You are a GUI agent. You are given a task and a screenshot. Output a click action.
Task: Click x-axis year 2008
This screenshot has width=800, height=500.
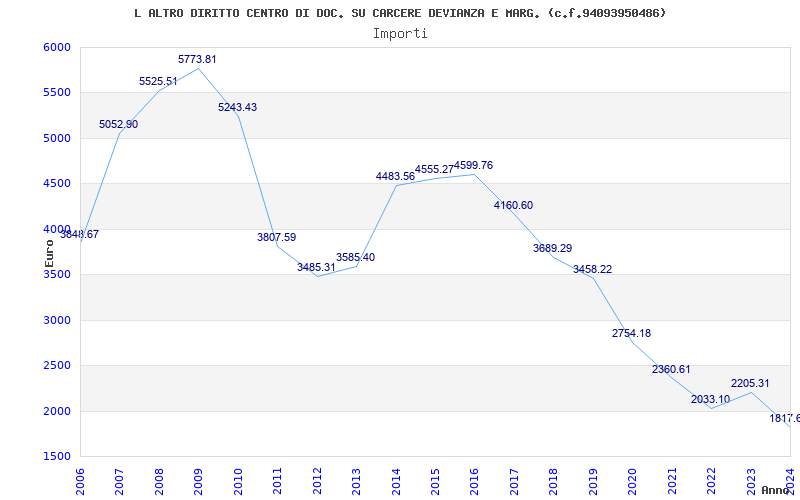pos(159,481)
